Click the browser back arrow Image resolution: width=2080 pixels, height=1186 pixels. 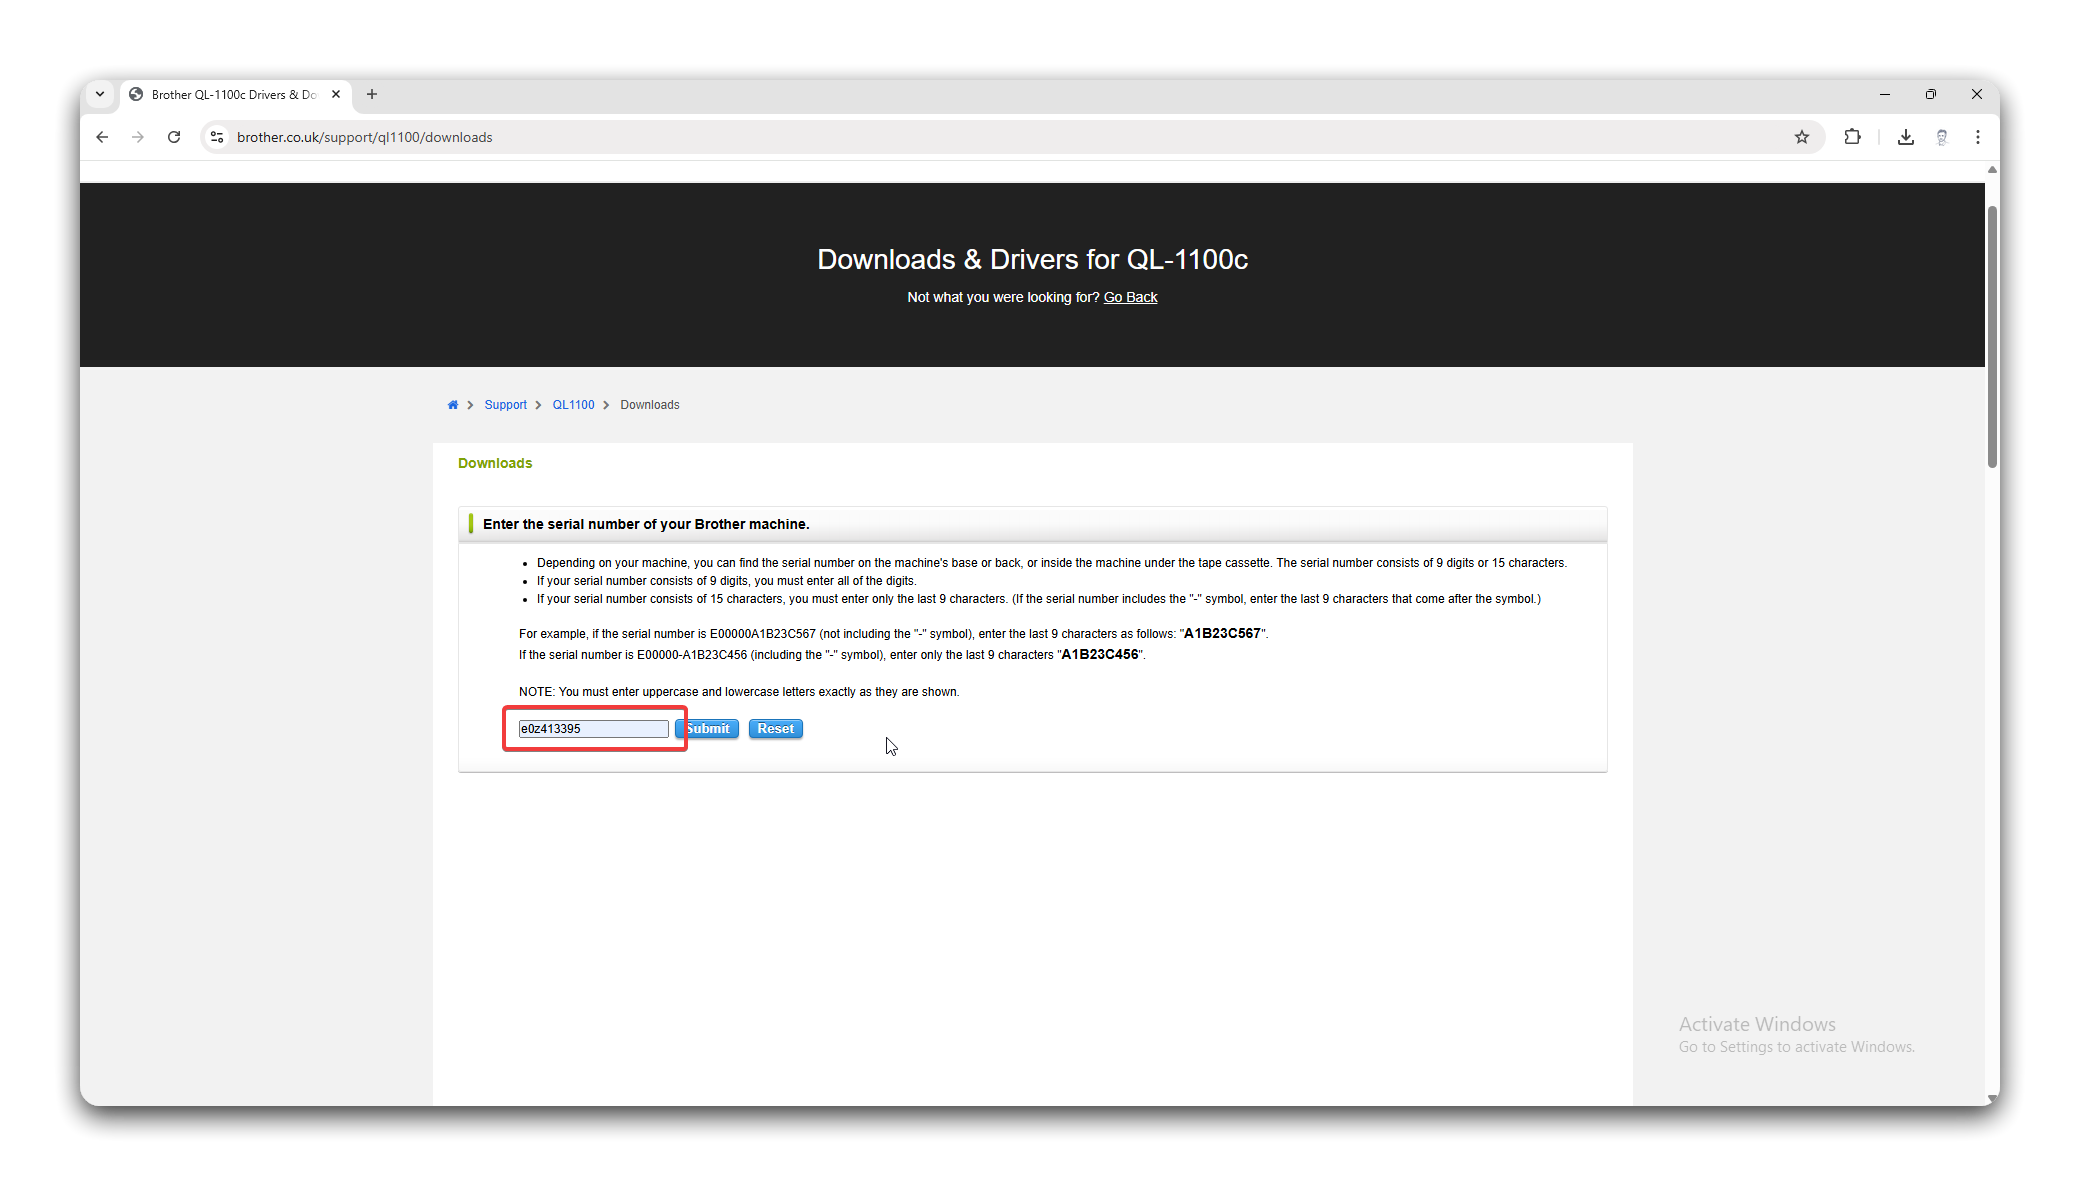102,137
